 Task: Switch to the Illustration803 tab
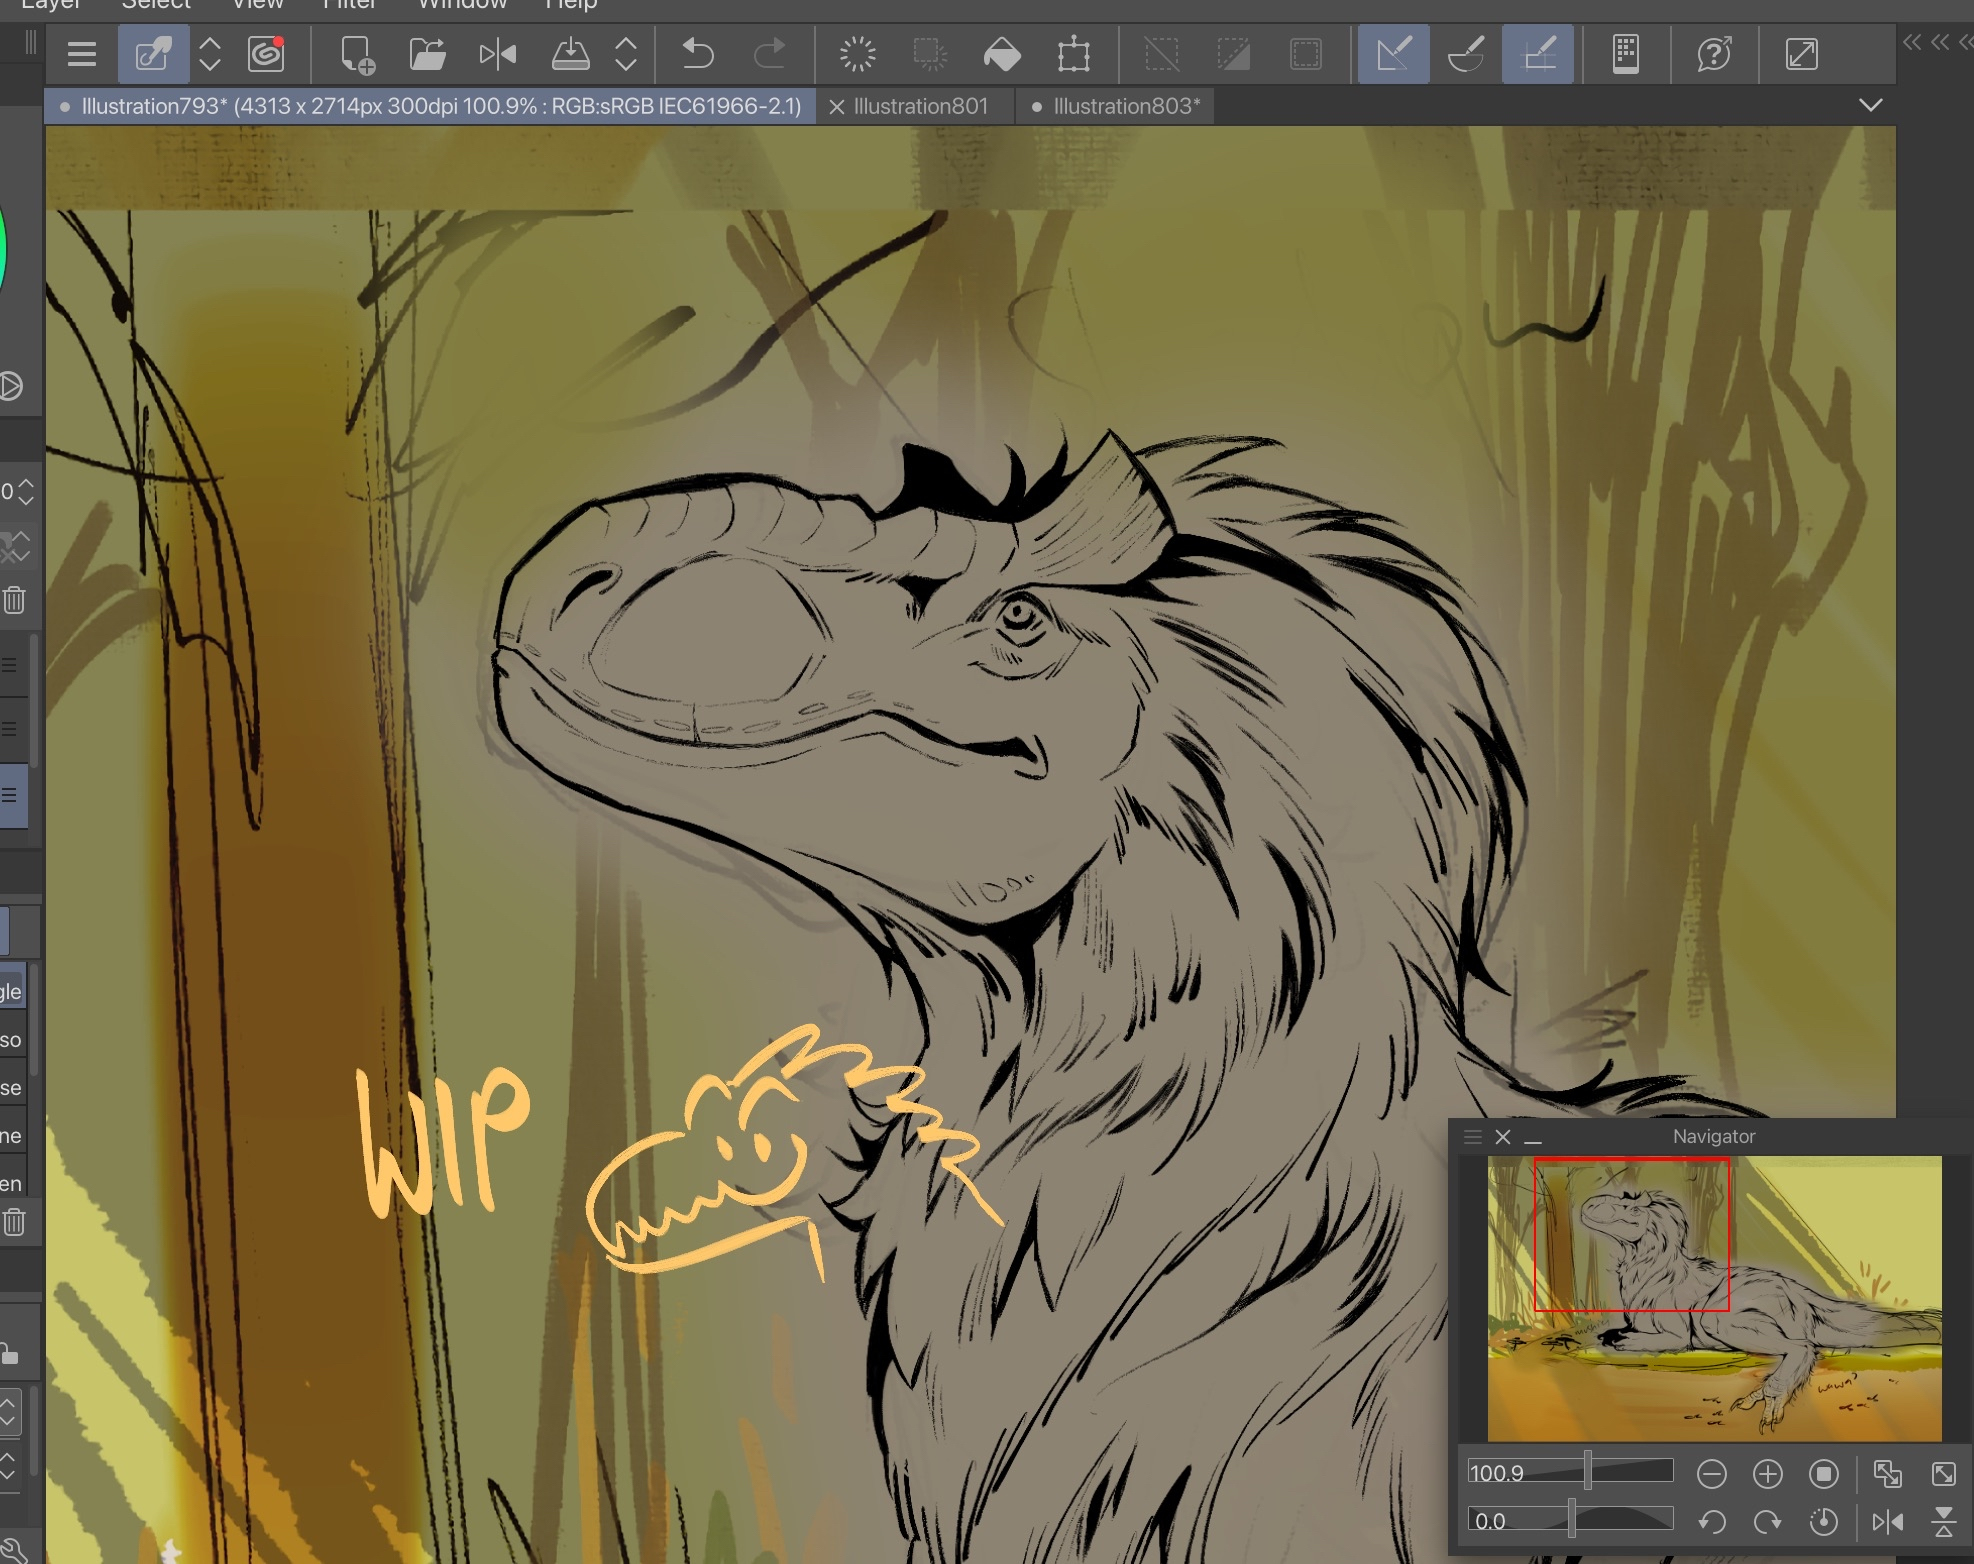tap(1125, 106)
